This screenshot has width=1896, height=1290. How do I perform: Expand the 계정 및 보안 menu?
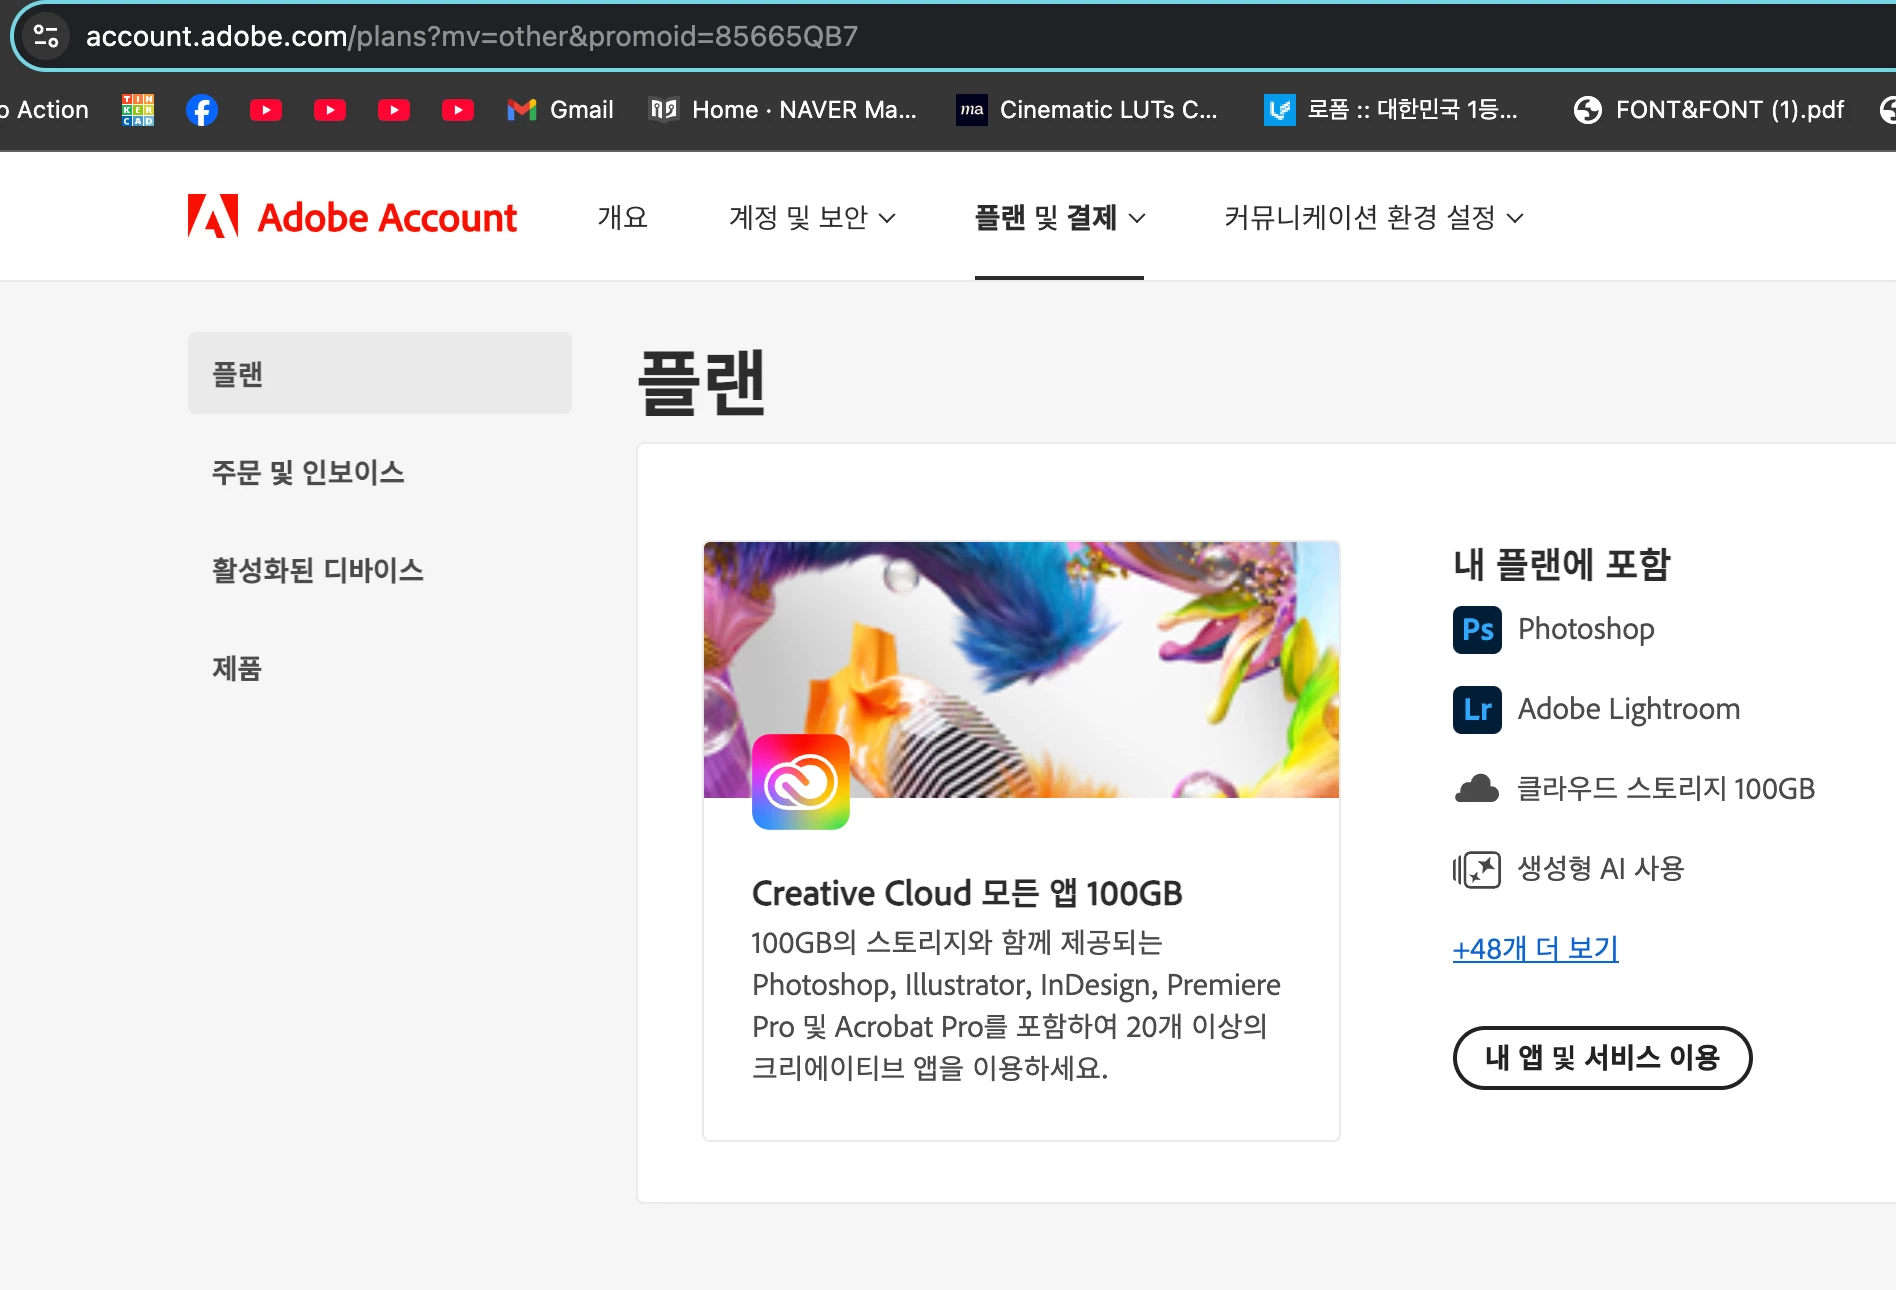tap(812, 217)
